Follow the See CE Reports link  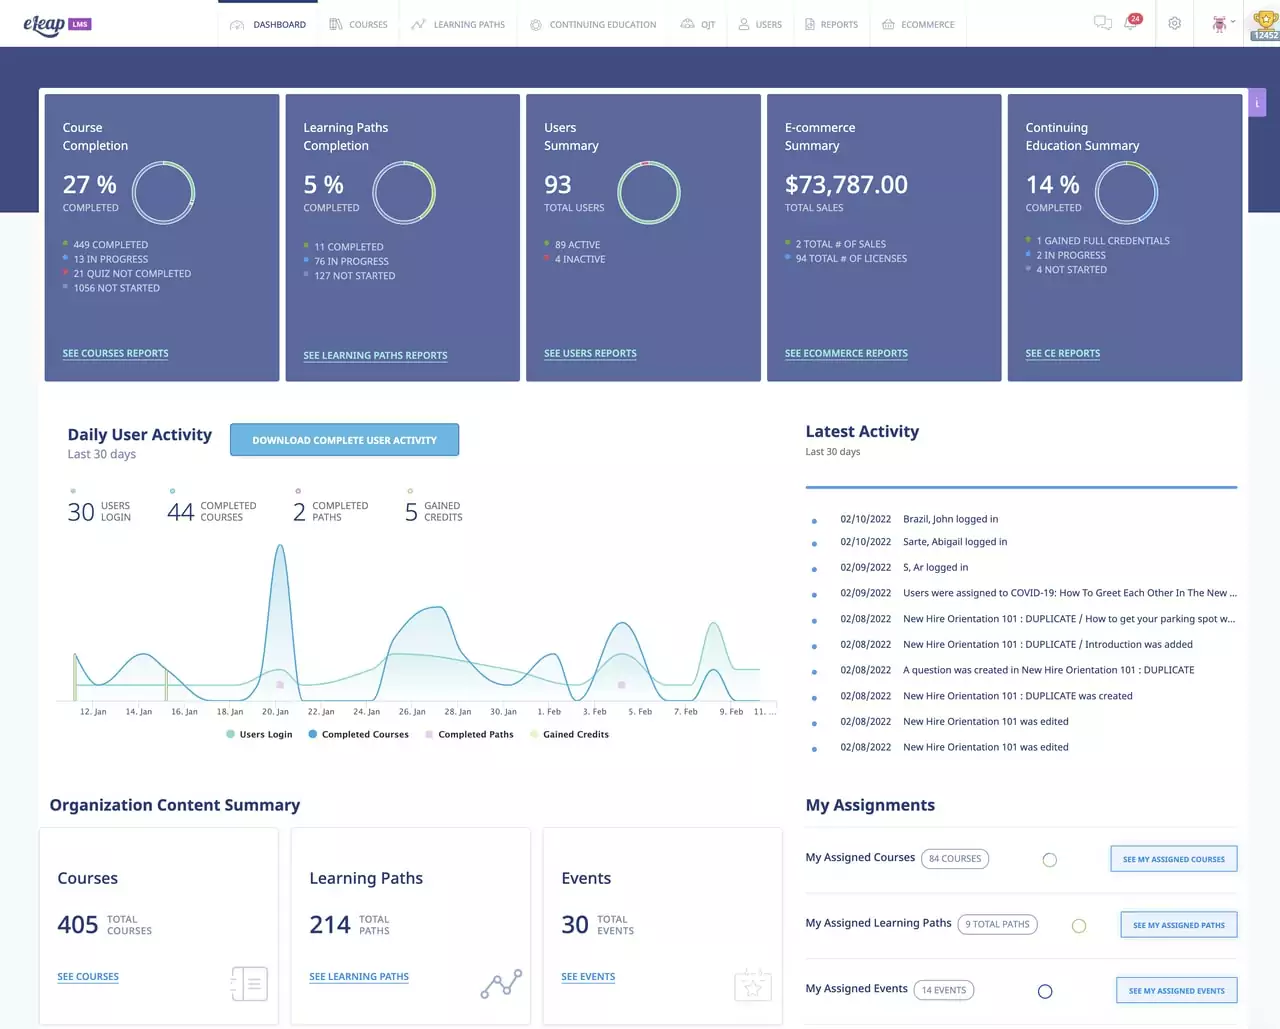(x=1062, y=353)
